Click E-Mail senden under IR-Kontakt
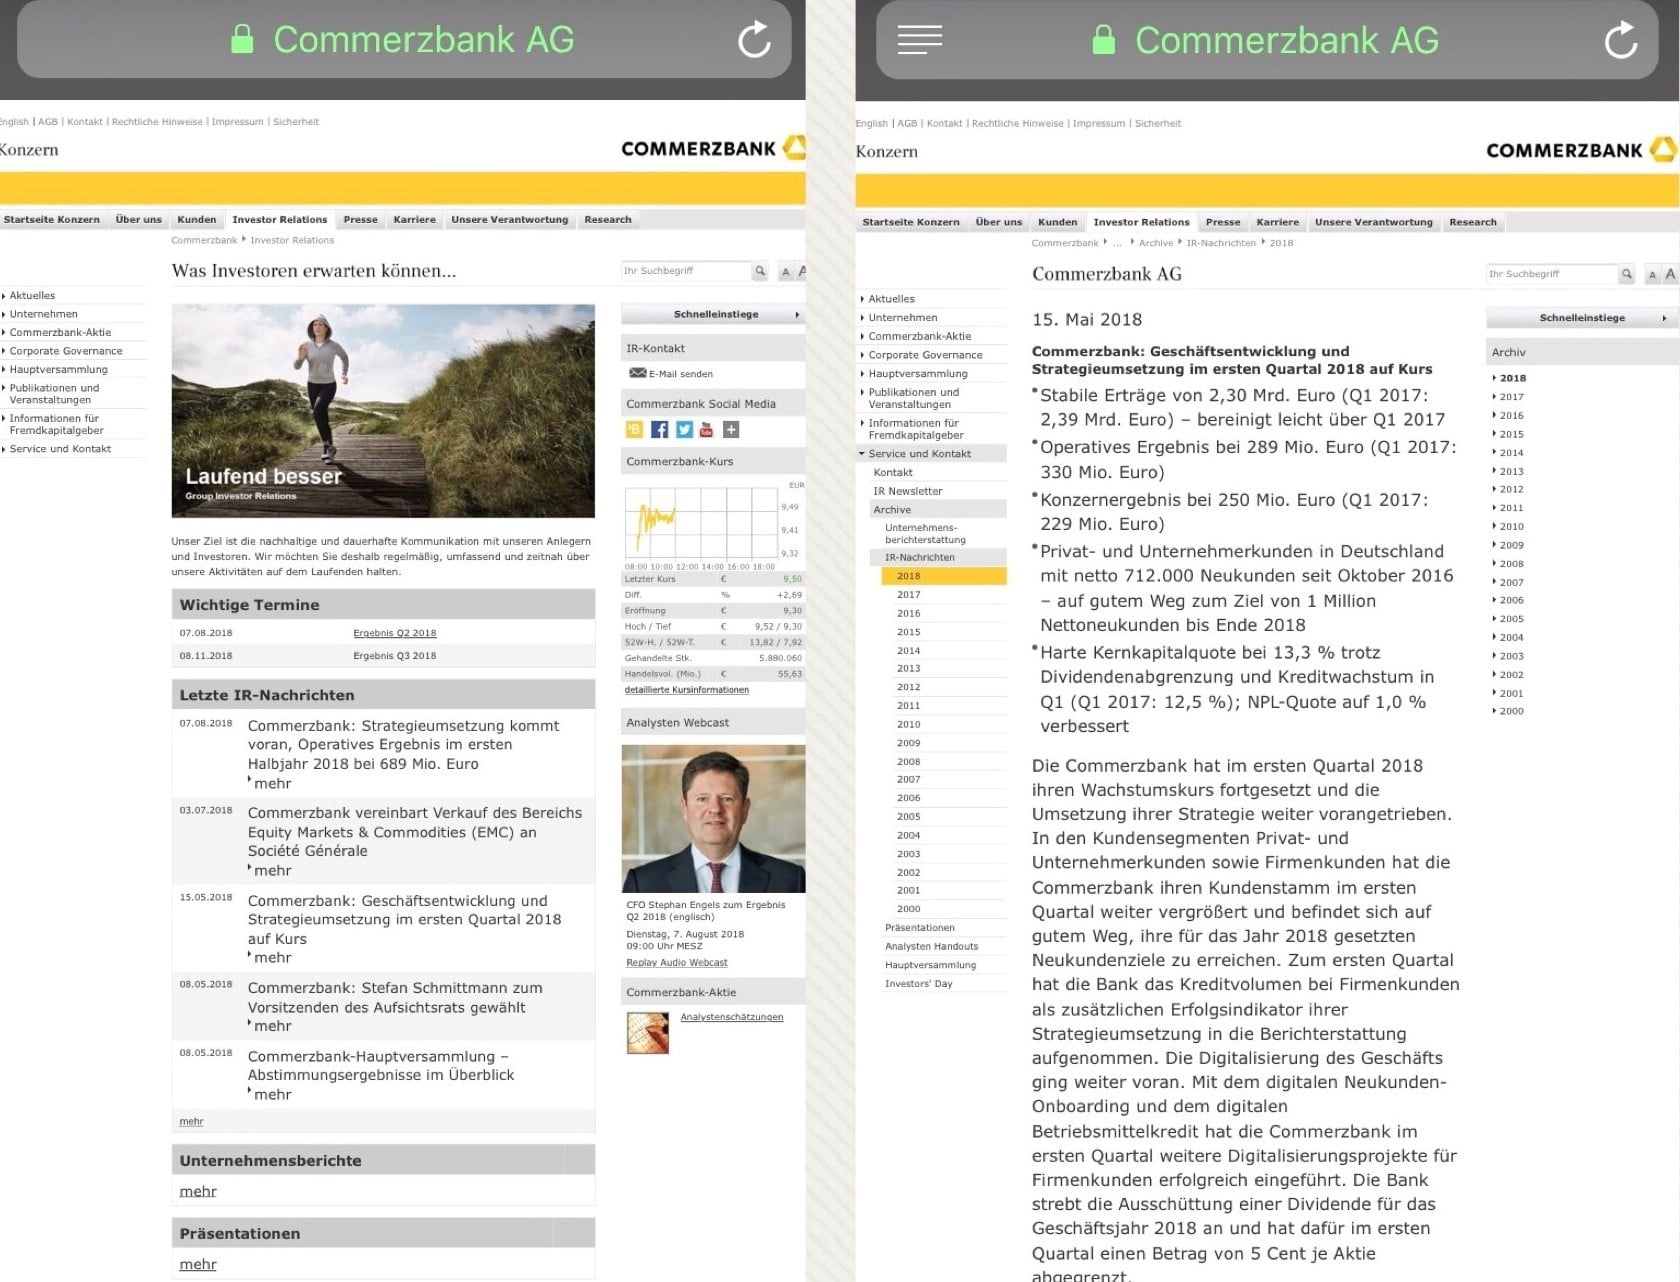The height and width of the screenshot is (1282, 1680). pyautogui.click(x=680, y=374)
